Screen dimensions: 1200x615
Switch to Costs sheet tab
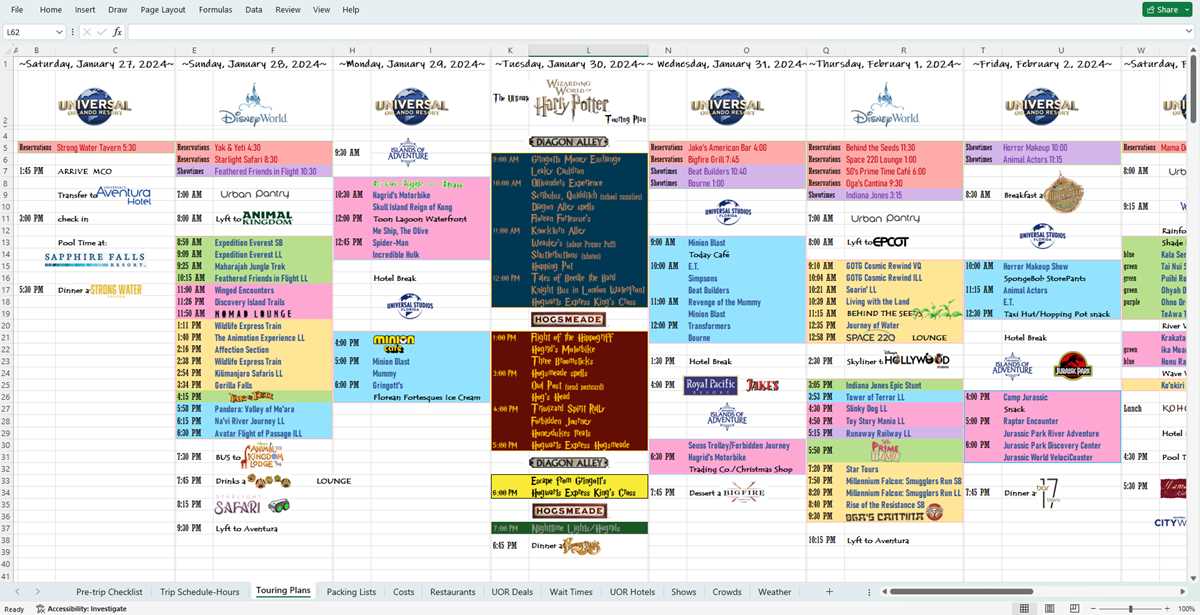(404, 592)
